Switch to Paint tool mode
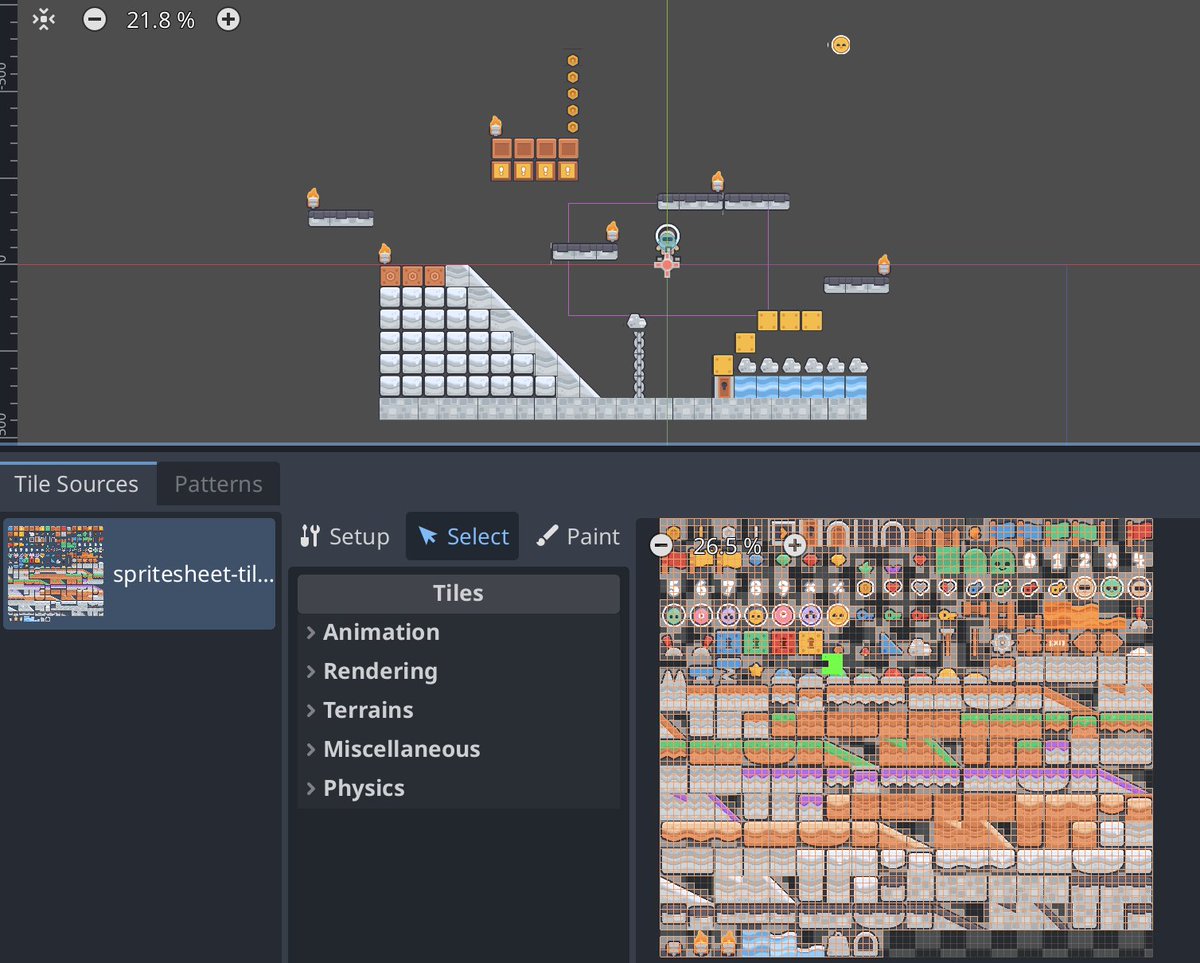Viewport: 1200px width, 963px height. click(578, 536)
